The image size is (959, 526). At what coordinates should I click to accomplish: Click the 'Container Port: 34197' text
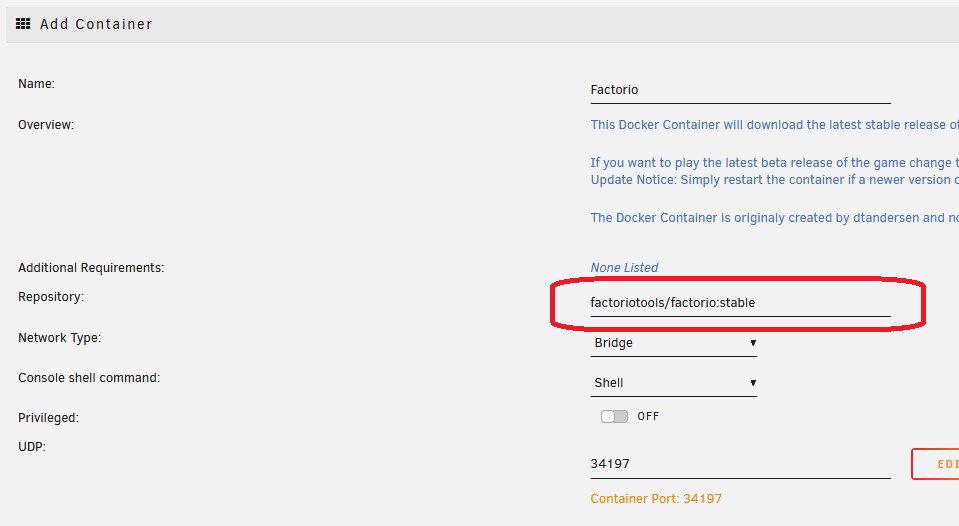click(x=656, y=498)
